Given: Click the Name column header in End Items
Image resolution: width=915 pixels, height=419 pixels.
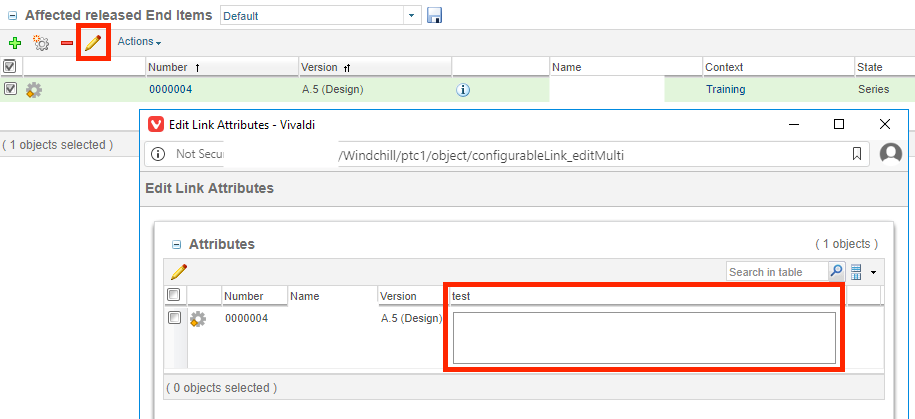Looking at the screenshot, I should (626, 67).
